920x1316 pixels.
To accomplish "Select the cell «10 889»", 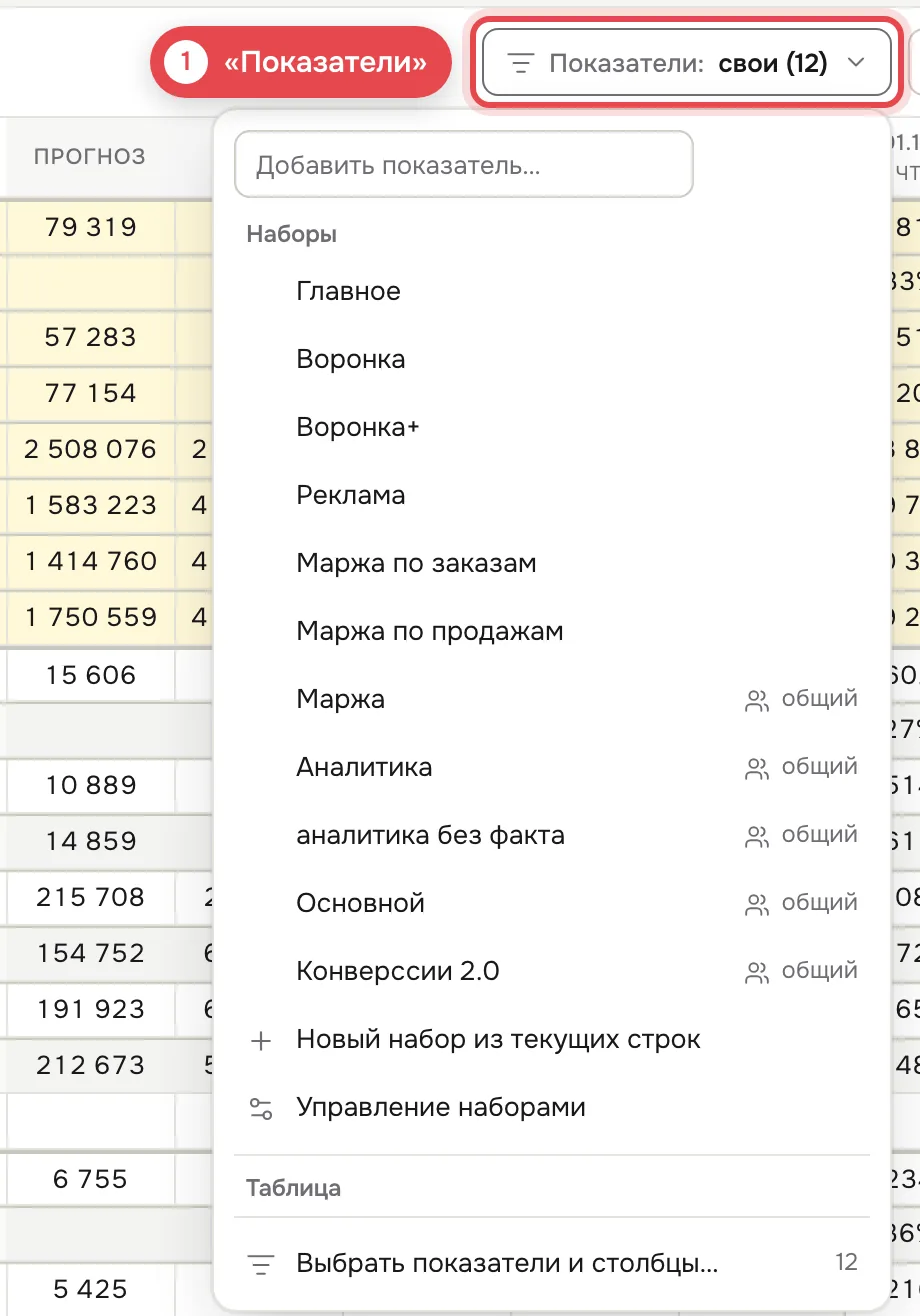I will [x=91, y=785].
